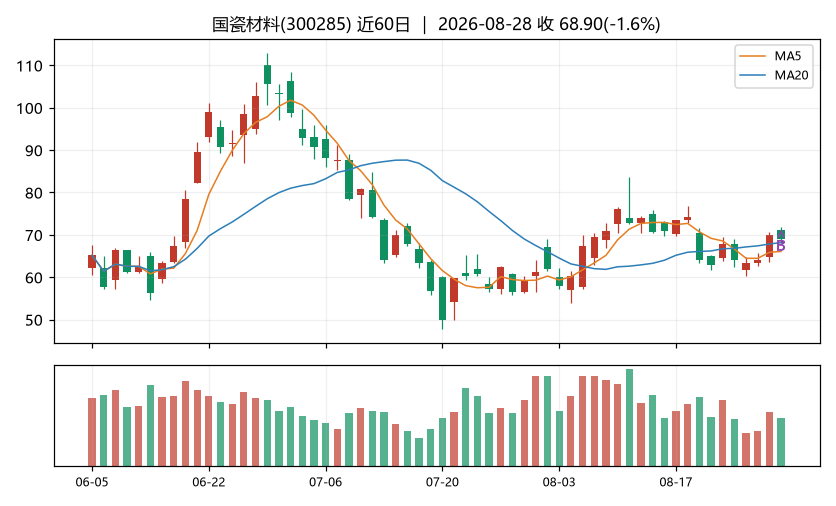Viewport: 836px width, 506px height.
Task: Click the 50 price axis label
Action: (33, 320)
